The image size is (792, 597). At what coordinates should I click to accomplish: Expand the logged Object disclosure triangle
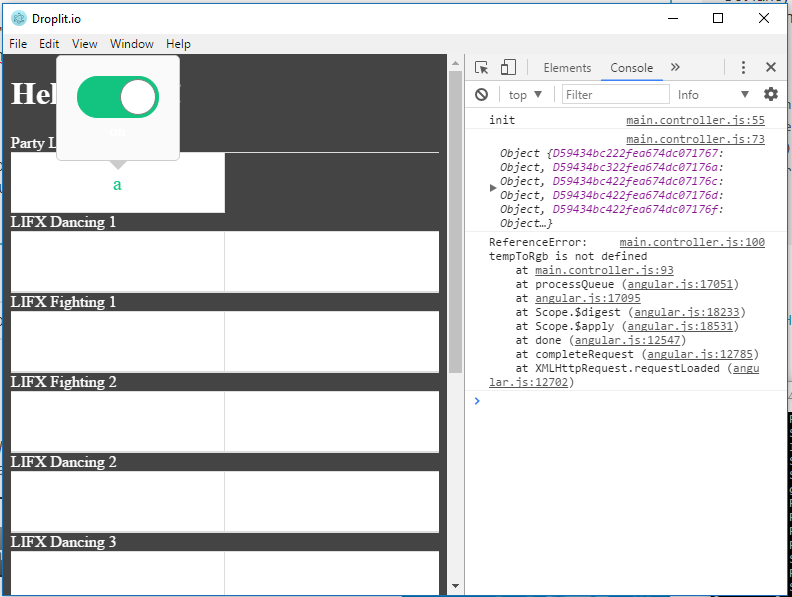[493, 188]
